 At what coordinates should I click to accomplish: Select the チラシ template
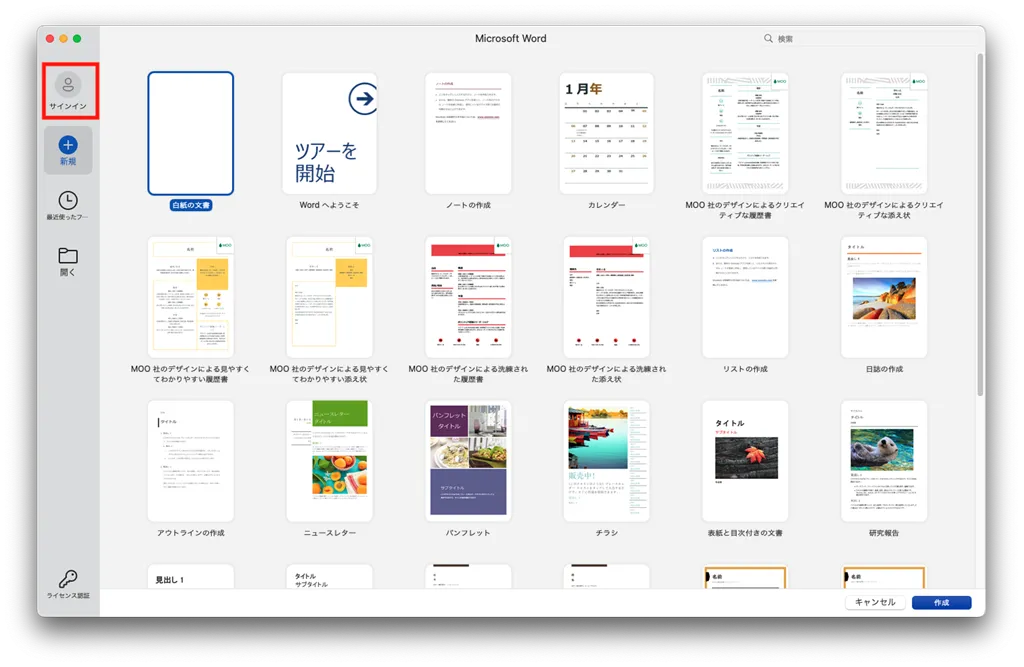(x=607, y=461)
